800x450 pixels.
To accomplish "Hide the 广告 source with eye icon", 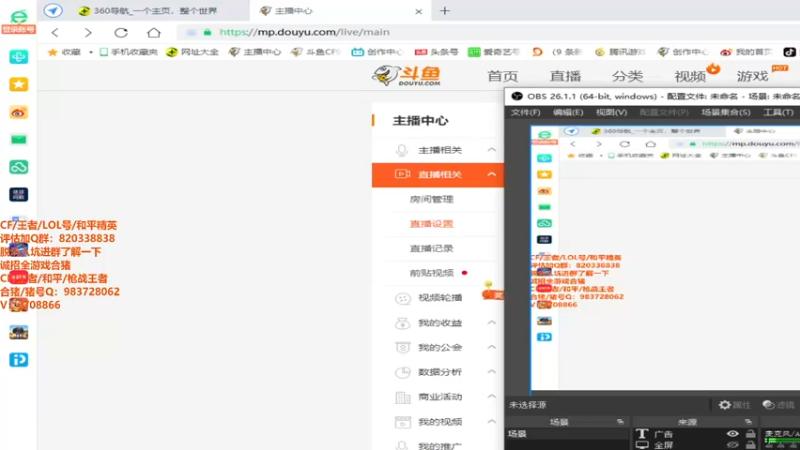I will coord(733,434).
